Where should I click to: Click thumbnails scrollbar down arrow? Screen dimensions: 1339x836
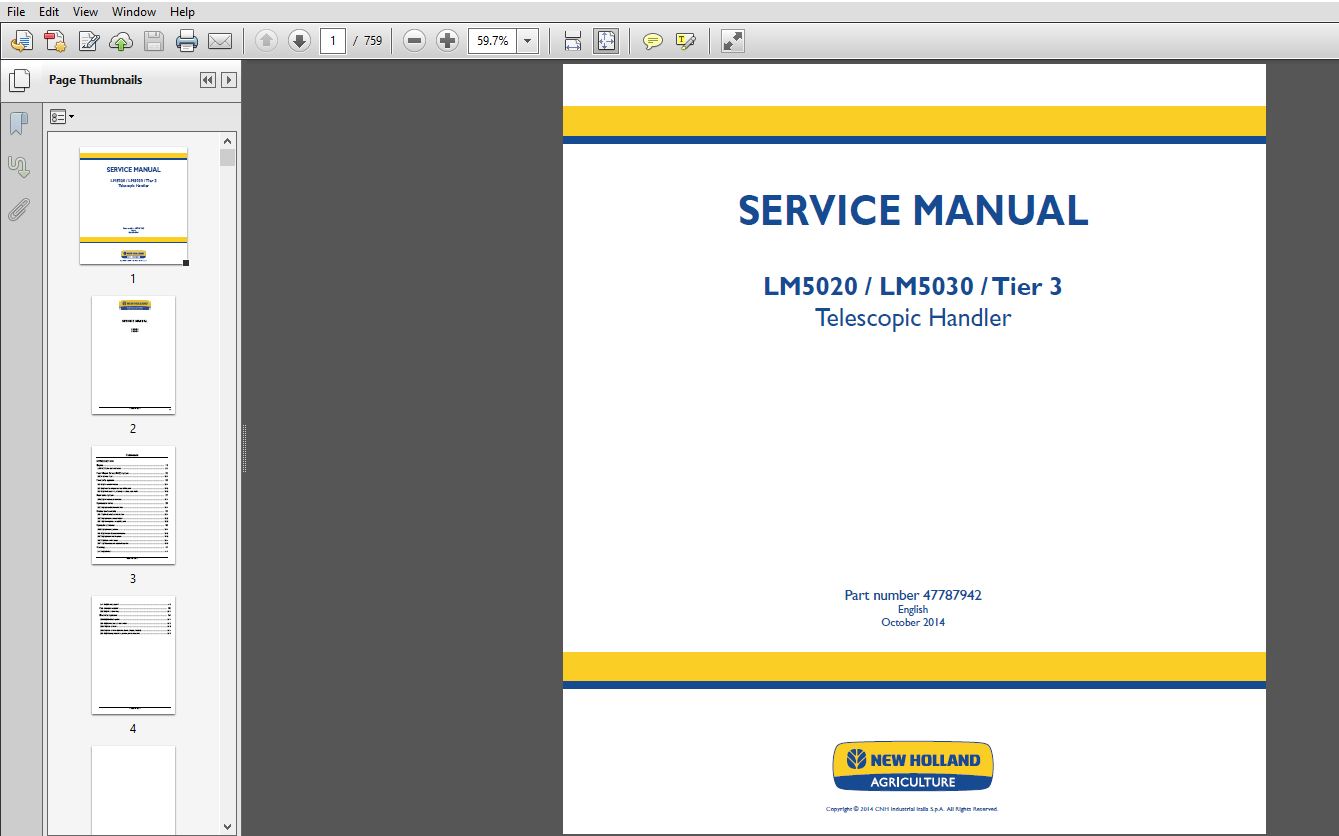click(228, 826)
